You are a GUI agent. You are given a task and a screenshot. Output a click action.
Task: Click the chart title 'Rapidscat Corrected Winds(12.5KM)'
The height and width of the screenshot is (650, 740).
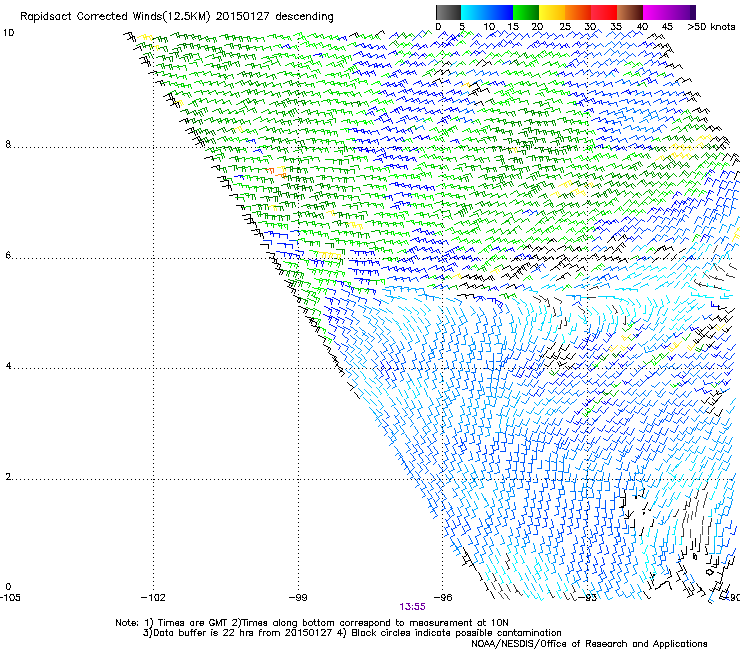(115, 17)
